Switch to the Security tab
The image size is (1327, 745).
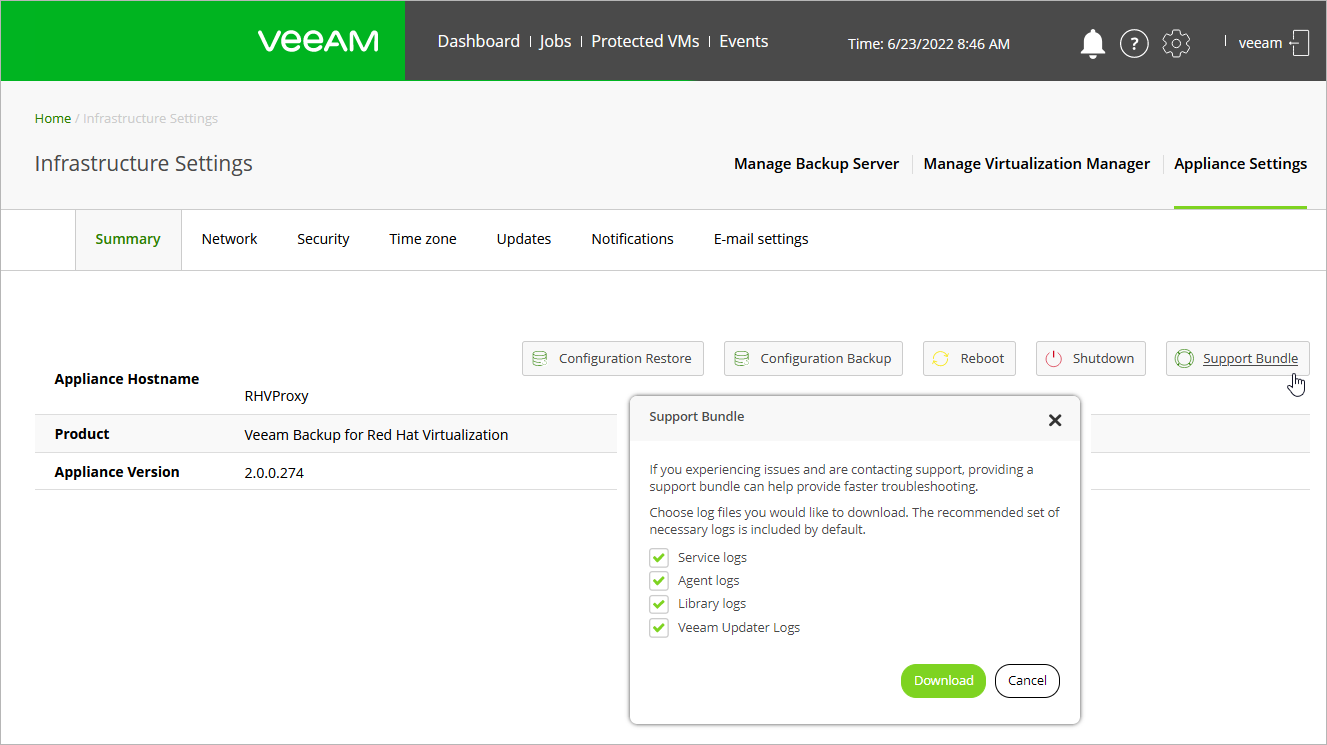point(323,239)
